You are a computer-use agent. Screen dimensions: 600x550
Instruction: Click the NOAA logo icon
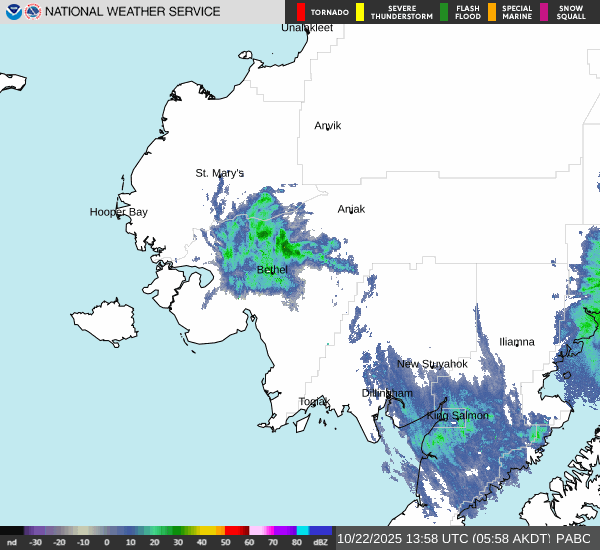point(14,12)
